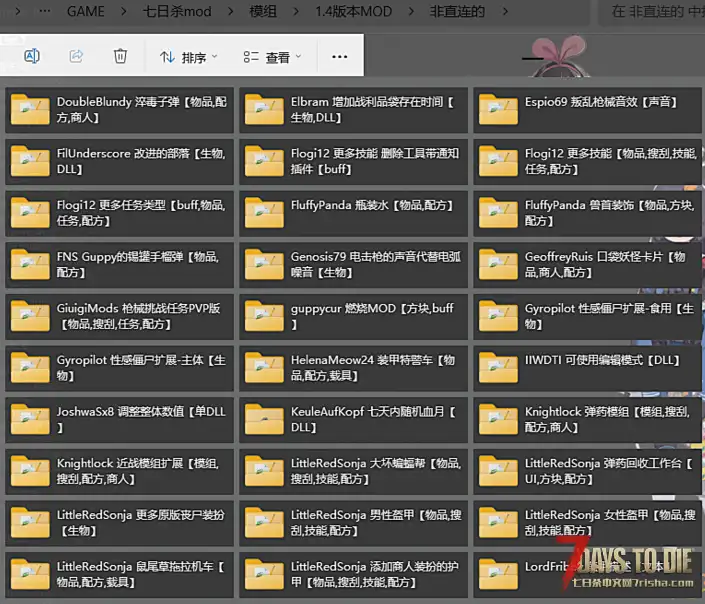Select folder FluffyPanda 兽首装饰
Viewport: 705px width, 604px height.
point(587,213)
